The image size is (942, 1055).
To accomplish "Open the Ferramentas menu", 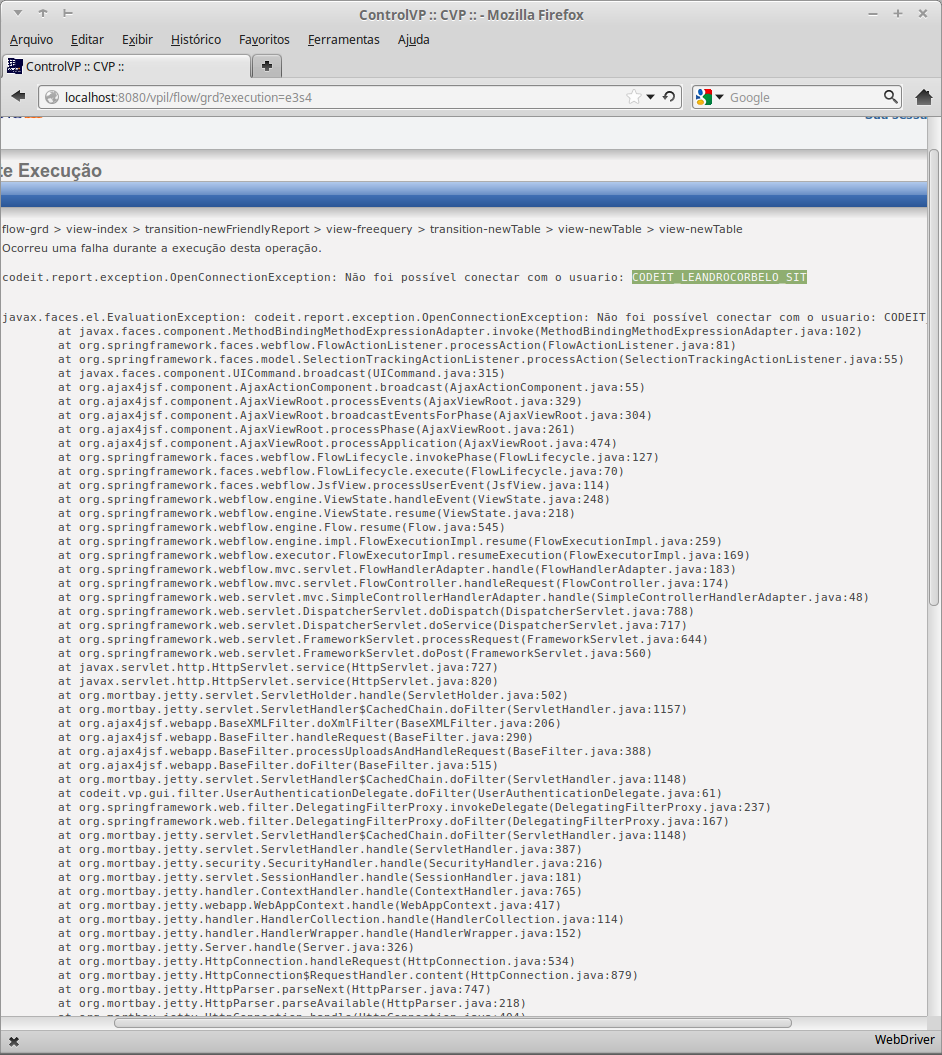I will pos(344,40).
